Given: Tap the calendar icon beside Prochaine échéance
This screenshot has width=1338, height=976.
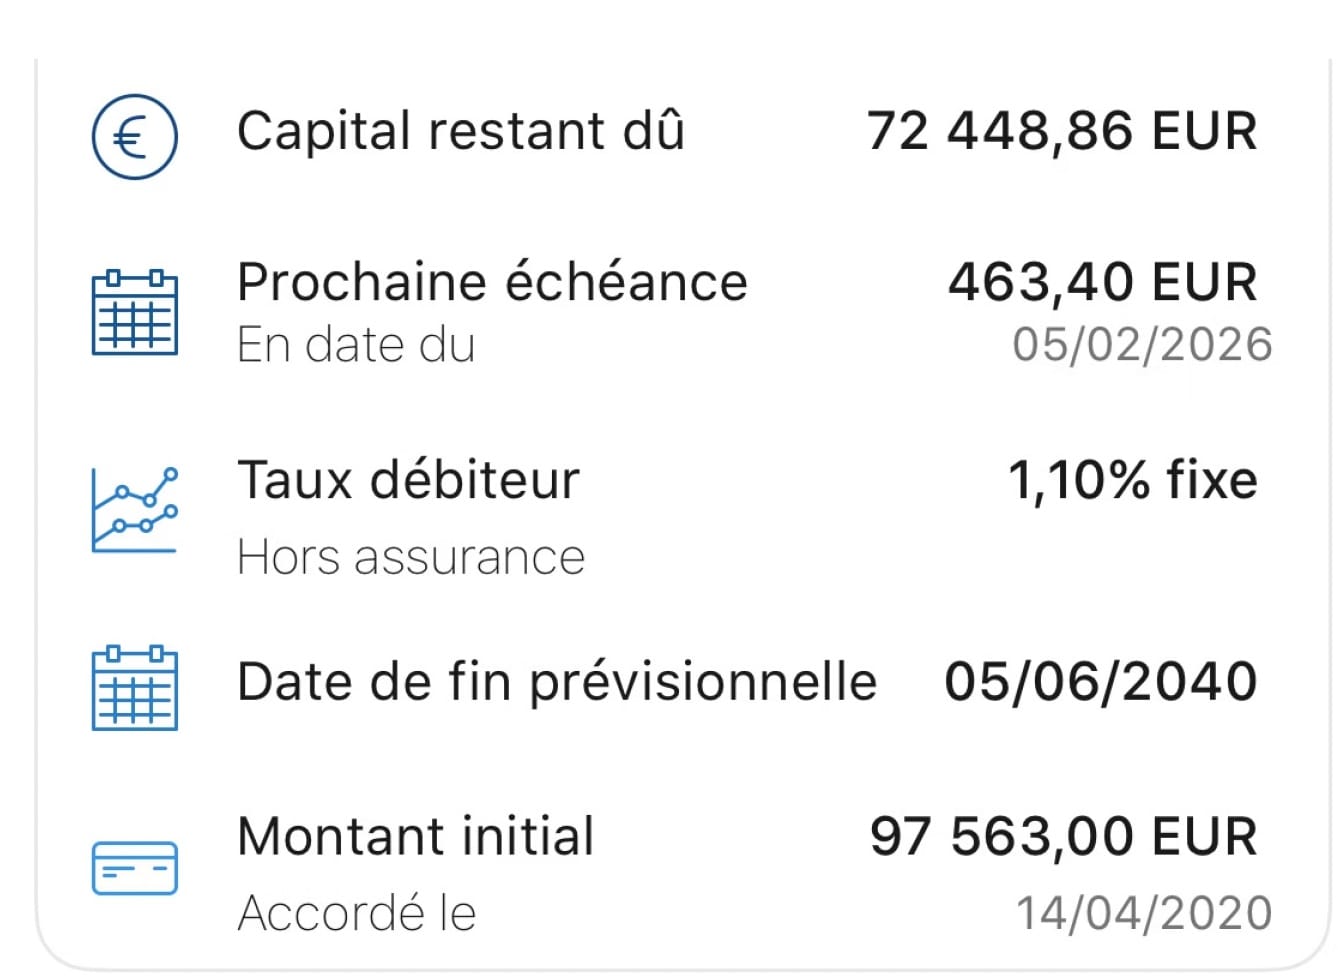Looking at the screenshot, I should pos(135,312).
